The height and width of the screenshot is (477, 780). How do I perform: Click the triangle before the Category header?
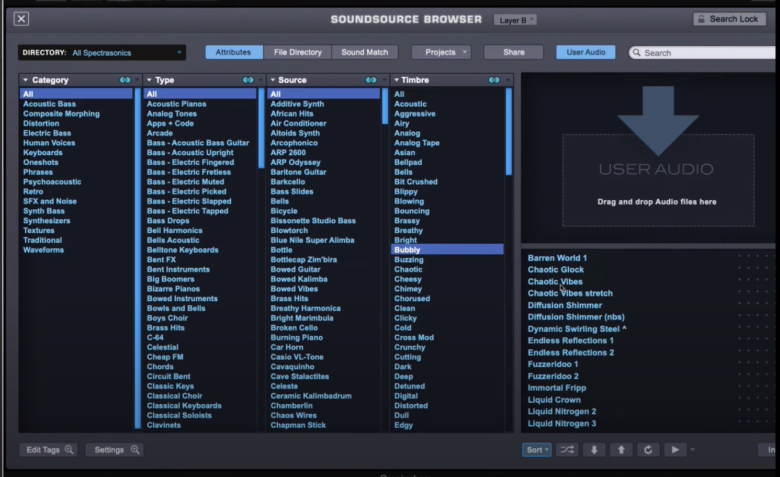(25, 80)
